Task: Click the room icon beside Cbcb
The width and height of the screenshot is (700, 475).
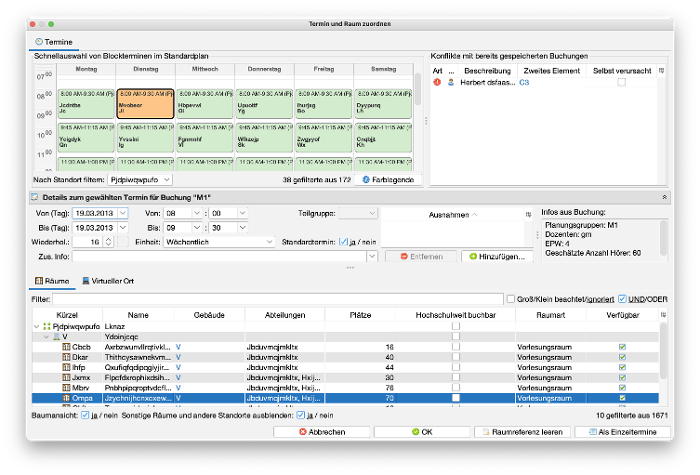Action: point(67,347)
